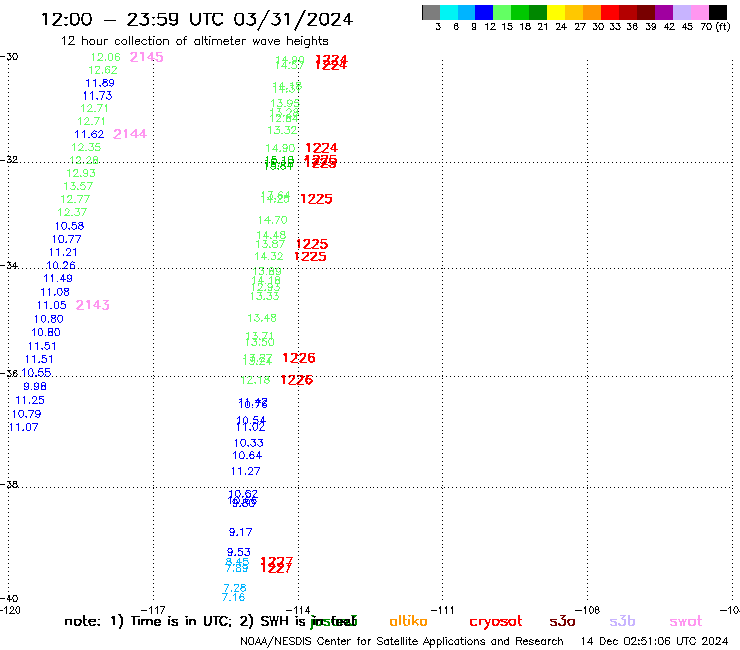Click the wave height value 12.93
The height and width of the screenshot is (650, 740).
pos(81,173)
